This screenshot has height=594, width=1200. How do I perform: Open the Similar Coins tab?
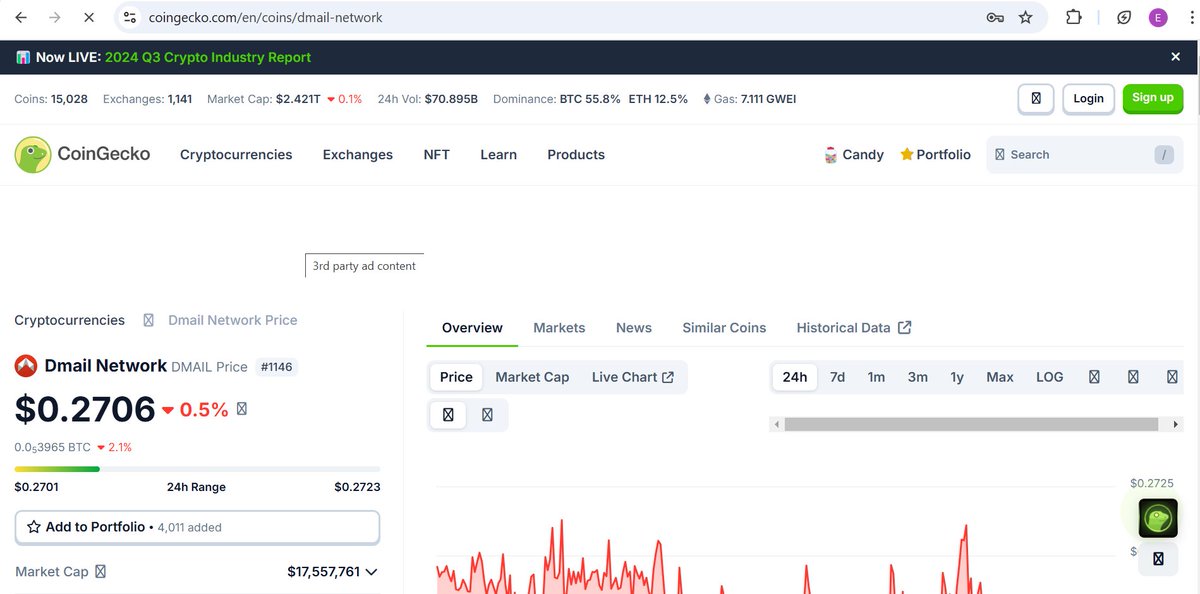[724, 328]
